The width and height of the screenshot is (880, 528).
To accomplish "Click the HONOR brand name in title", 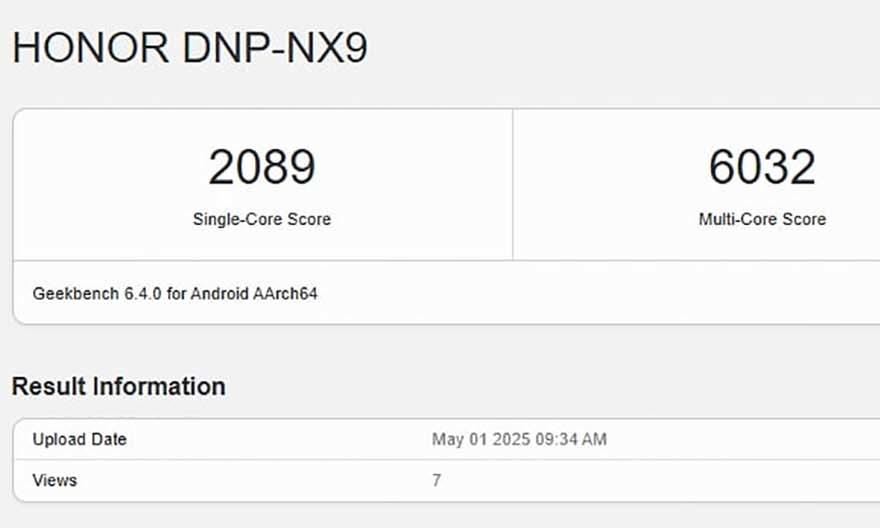I will point(92,49).
